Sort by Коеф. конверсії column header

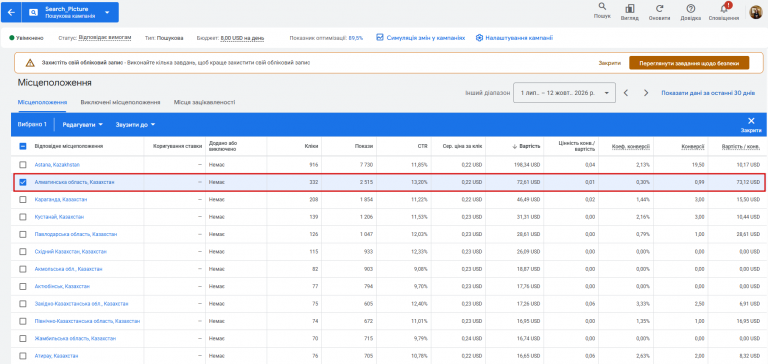click(631, 146)
